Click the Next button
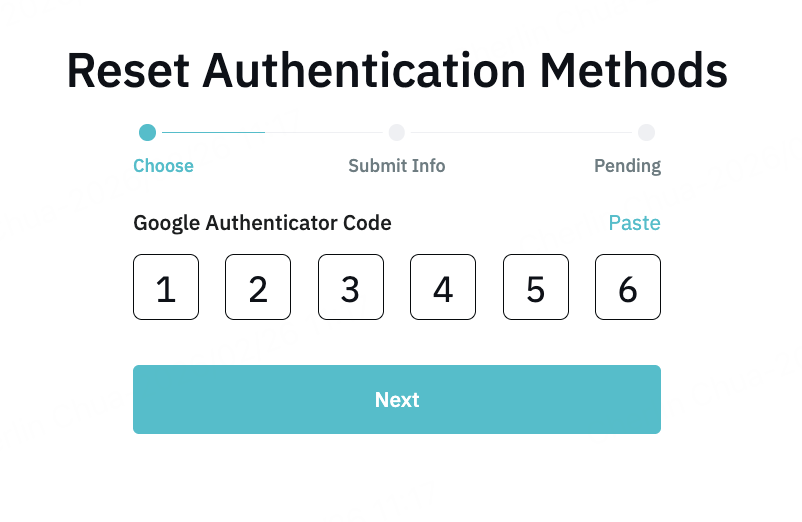Image resolution: width=802 pixels, height=522 pixels. coord(396,399)
